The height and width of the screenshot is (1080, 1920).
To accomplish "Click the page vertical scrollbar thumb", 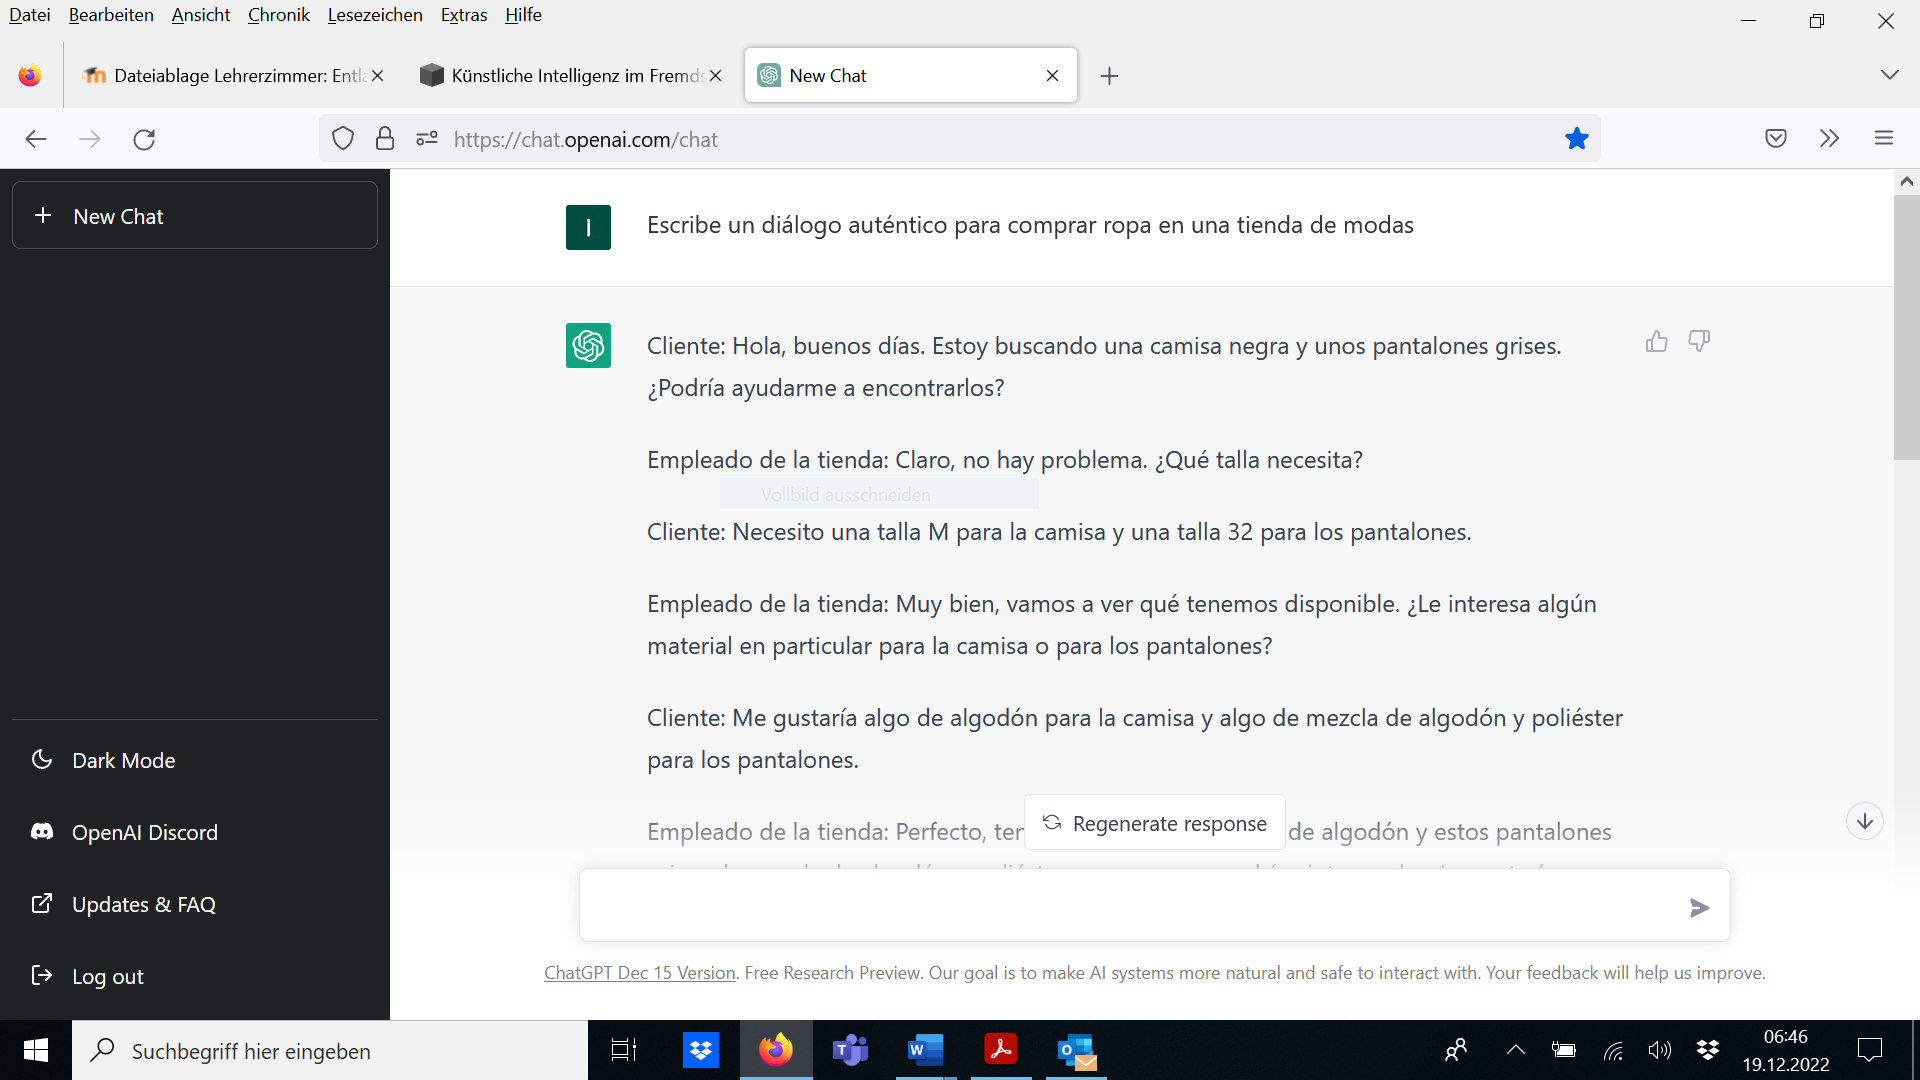I will (x=1906, y=326).
